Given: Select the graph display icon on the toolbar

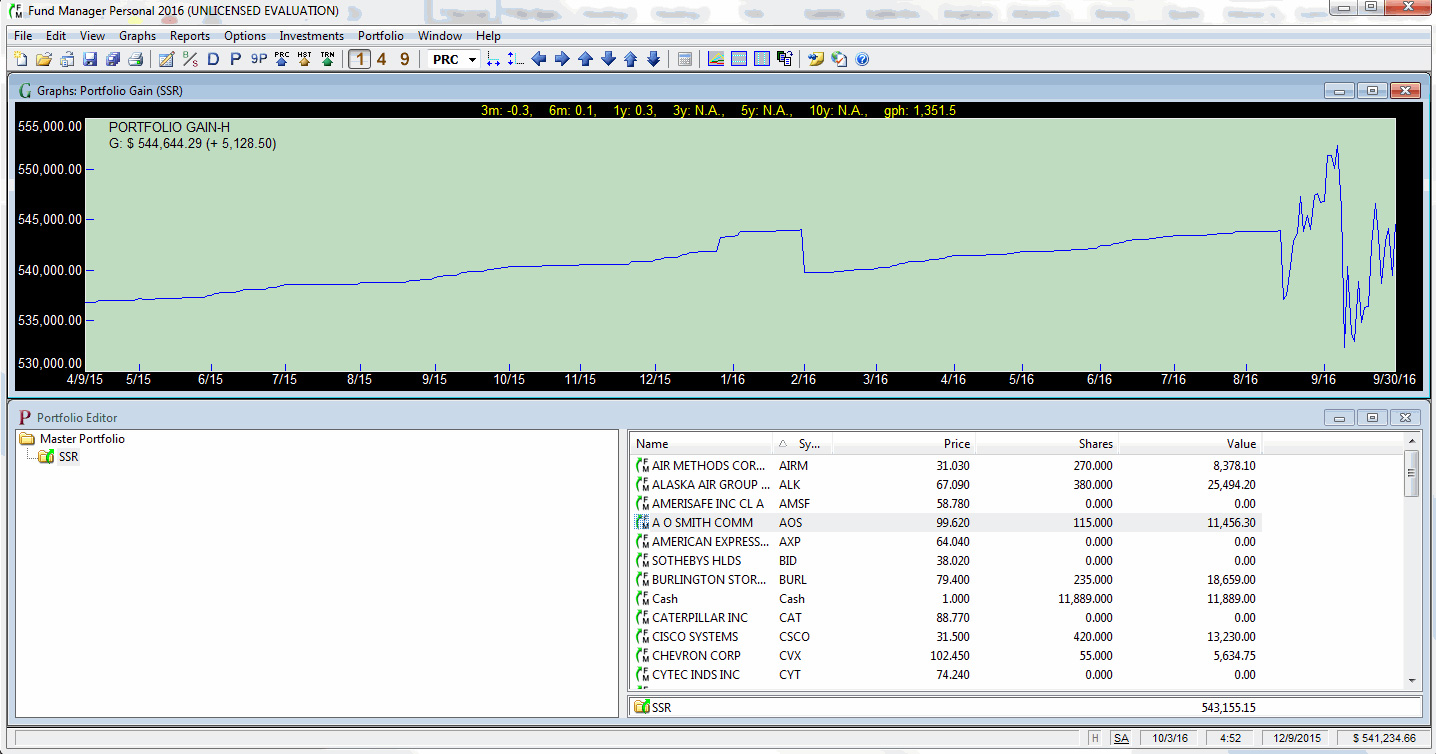Looking at the screenshot, I should pos(716,58).
